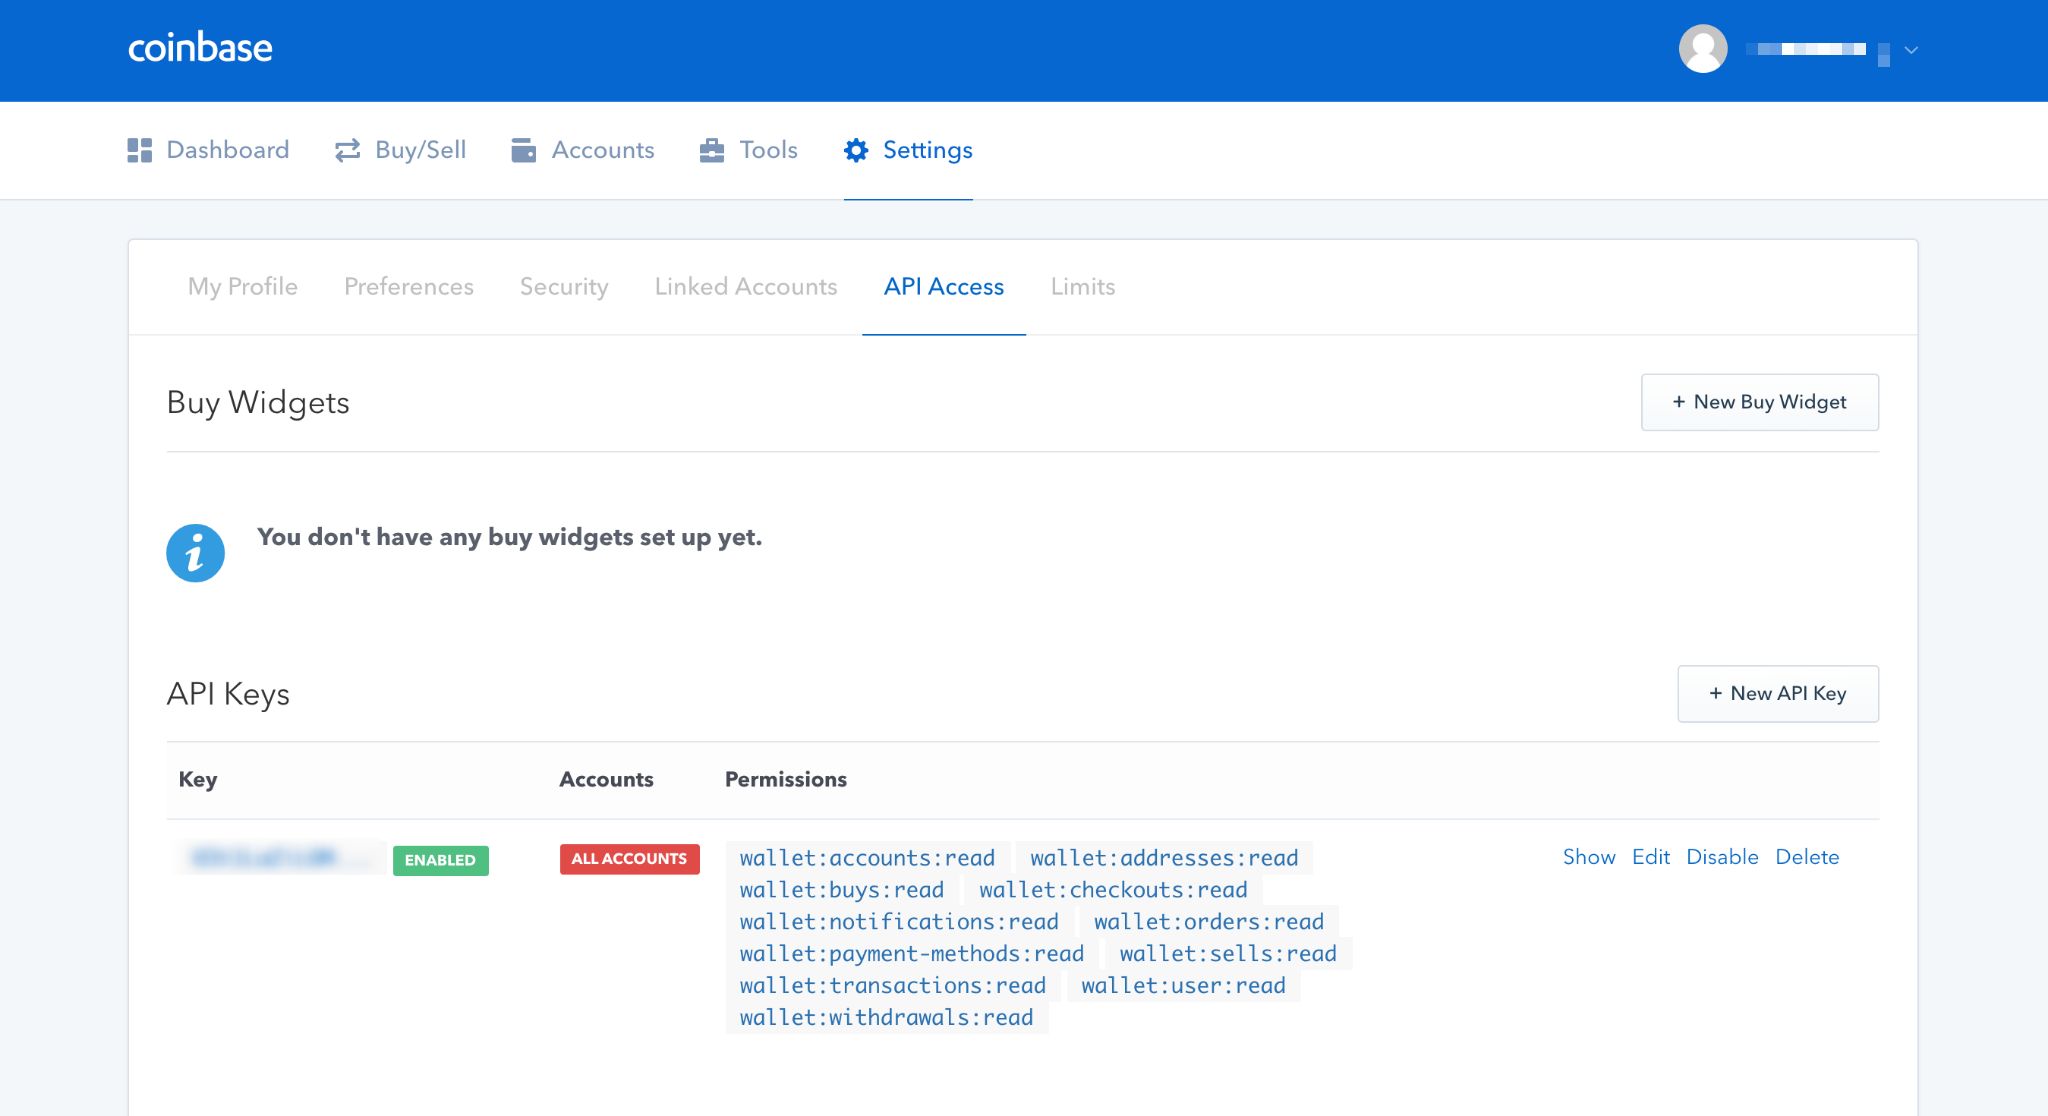Show the API key secret
Image resolution: width=2048 pixels, height=1116 pixels.
1589,857
